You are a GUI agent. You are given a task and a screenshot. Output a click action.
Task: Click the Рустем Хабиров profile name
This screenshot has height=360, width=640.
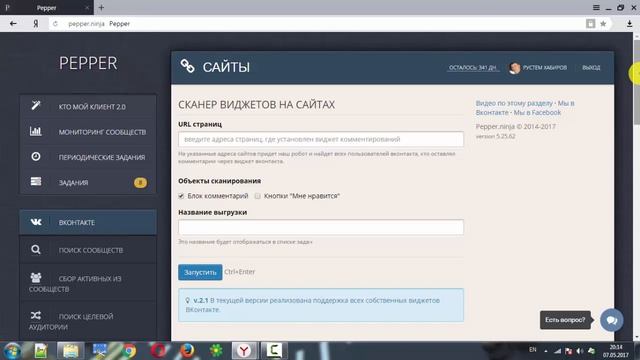[544, 68]
